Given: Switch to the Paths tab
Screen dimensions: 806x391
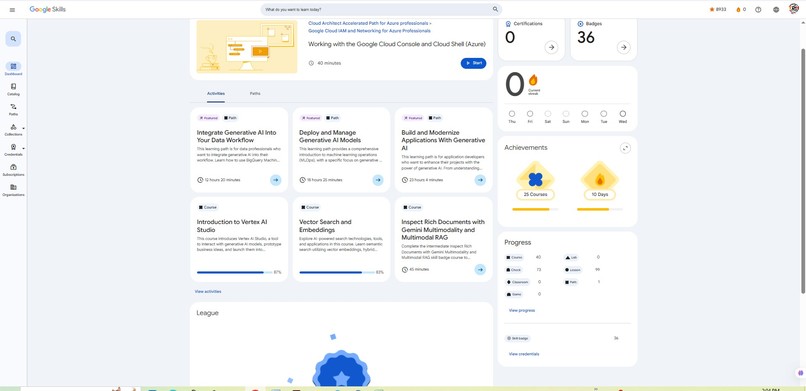Looking at the screenshot, I should (255, 94).
